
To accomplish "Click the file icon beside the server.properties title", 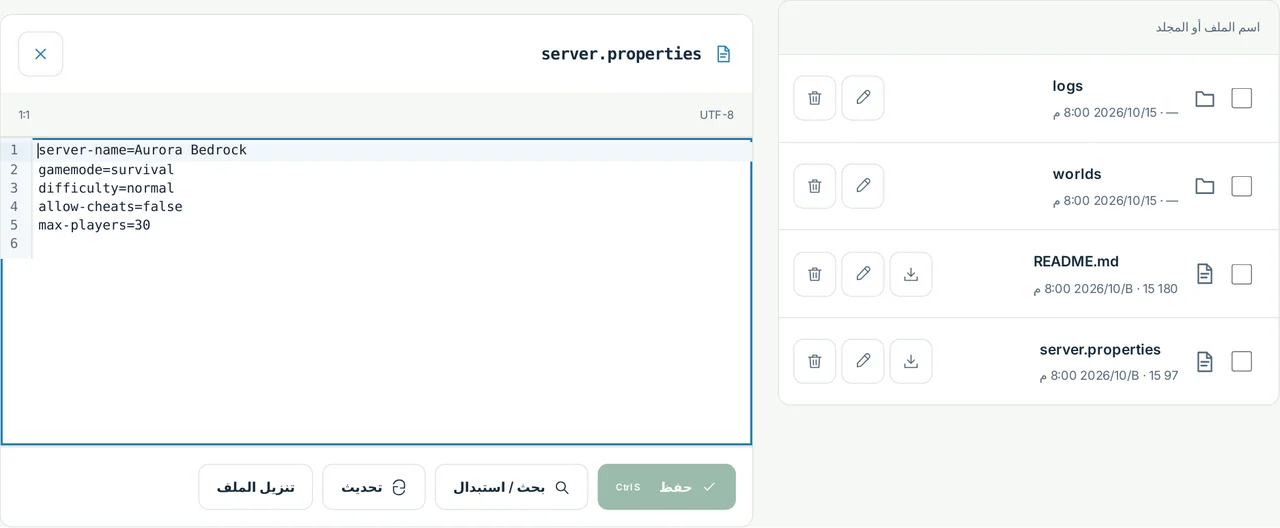I will click(723, 54).
